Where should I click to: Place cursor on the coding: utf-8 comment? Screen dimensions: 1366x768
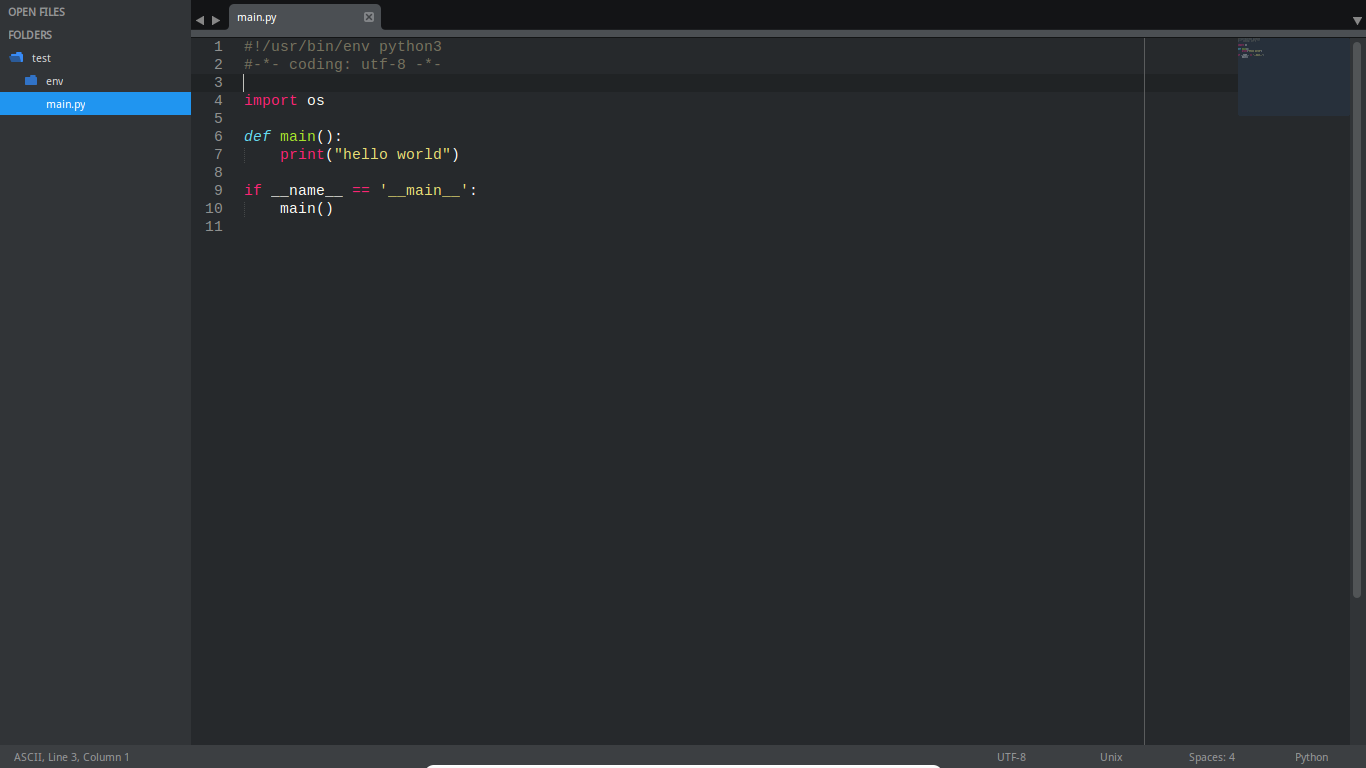pos(343,65)
